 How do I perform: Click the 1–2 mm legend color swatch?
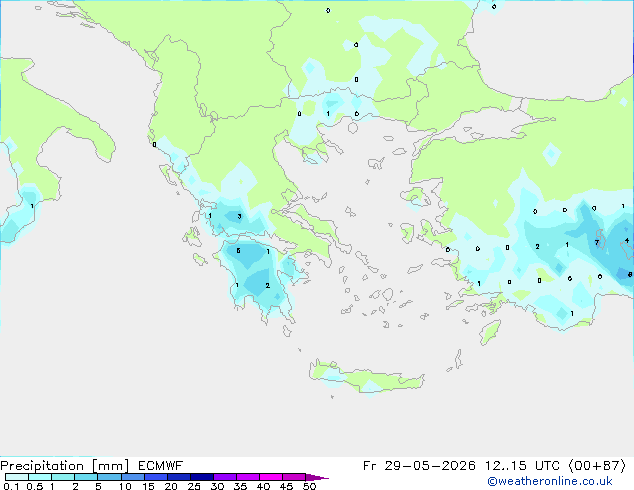63,477
